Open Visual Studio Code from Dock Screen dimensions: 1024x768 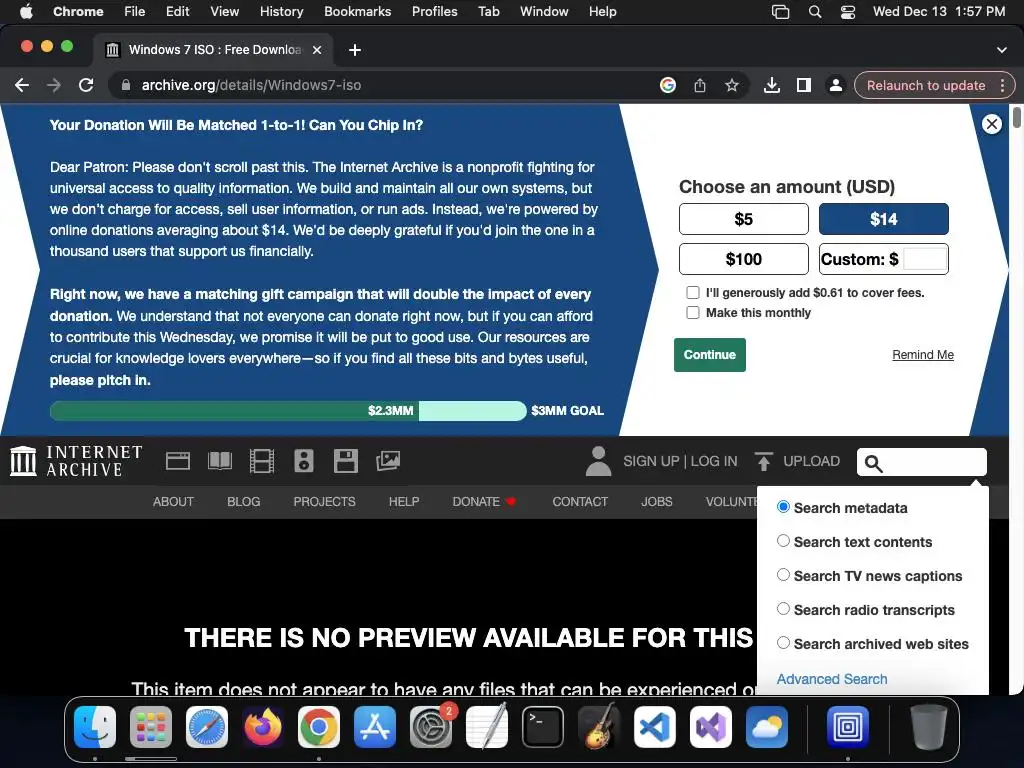[654, 726]
